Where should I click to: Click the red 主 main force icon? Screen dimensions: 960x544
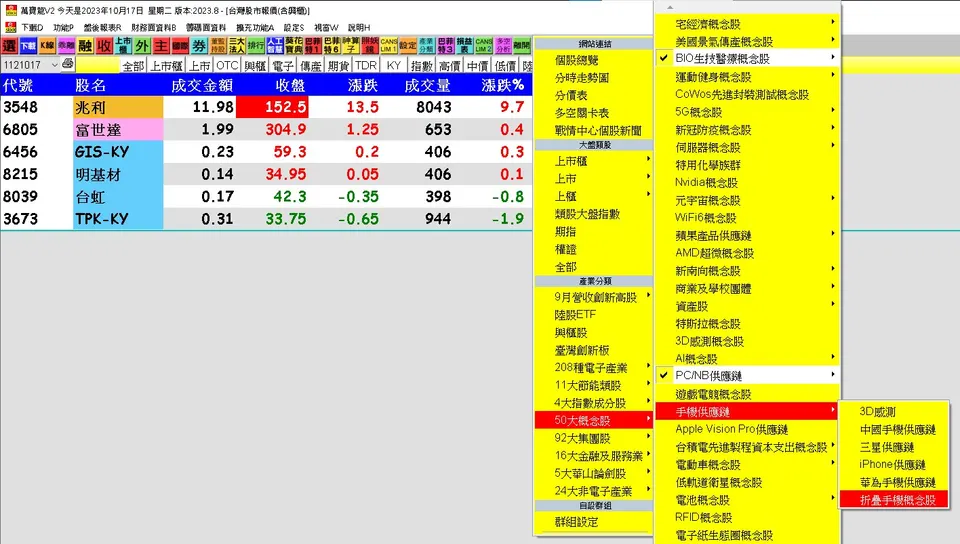[161, 46]
